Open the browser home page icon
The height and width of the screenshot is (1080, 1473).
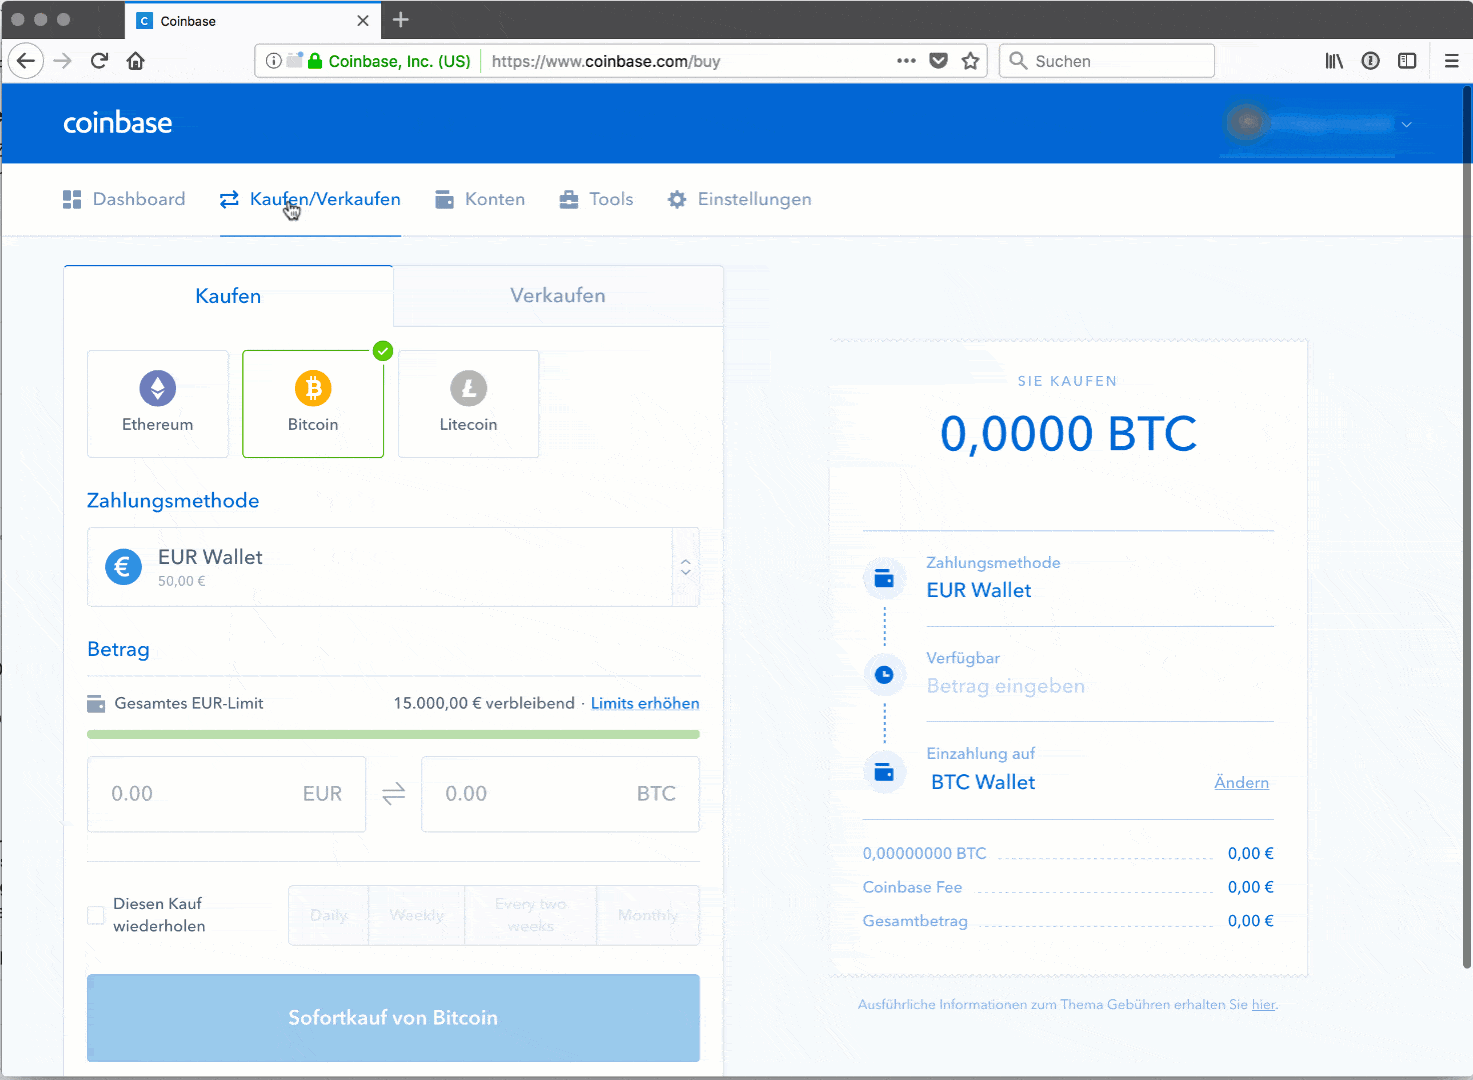136,61
